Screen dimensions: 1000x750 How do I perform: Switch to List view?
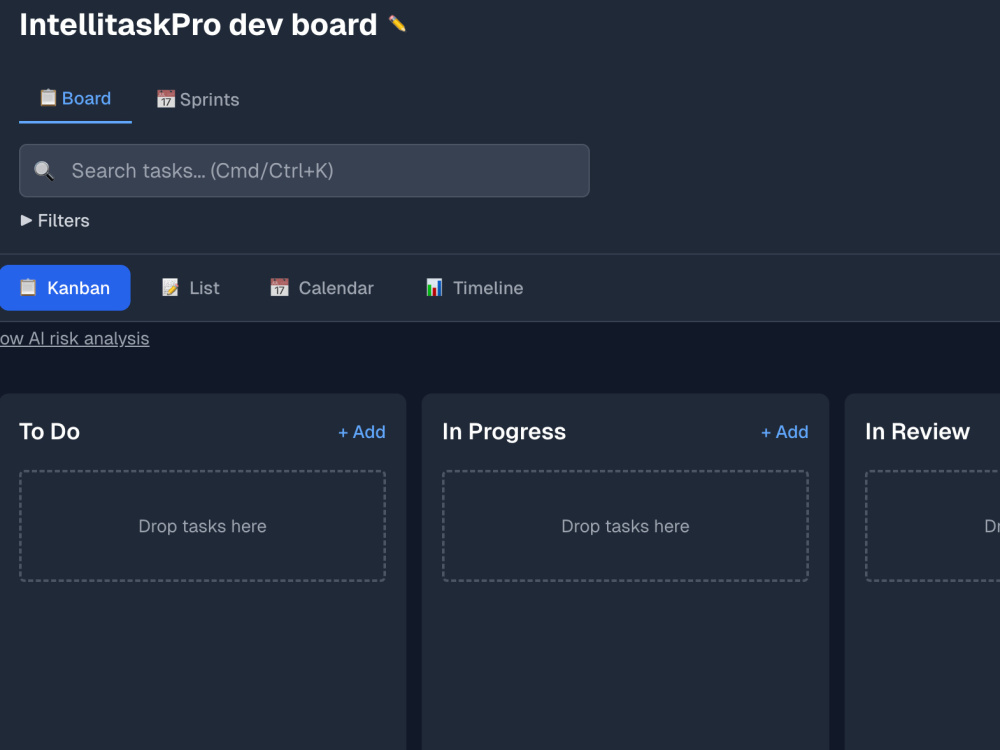pyautogui.click(x=191, y=288)
